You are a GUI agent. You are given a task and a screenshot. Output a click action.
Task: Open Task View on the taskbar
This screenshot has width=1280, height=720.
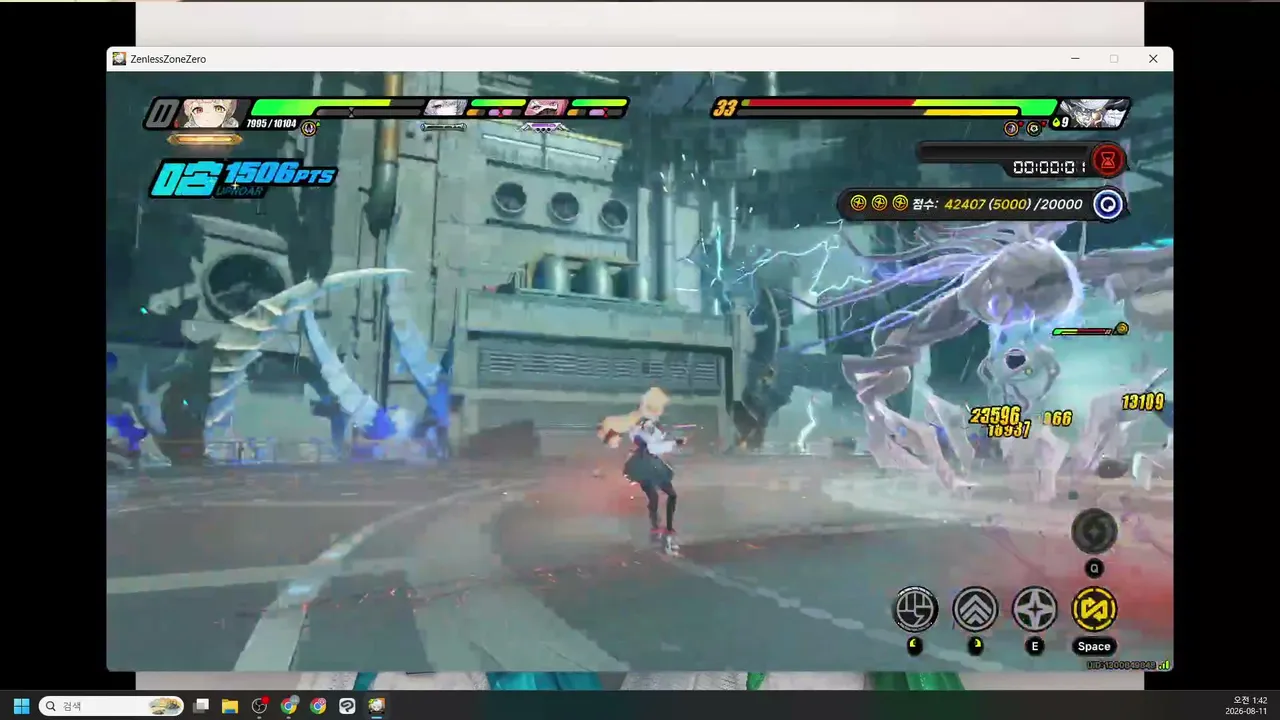[x=201, y=706]
